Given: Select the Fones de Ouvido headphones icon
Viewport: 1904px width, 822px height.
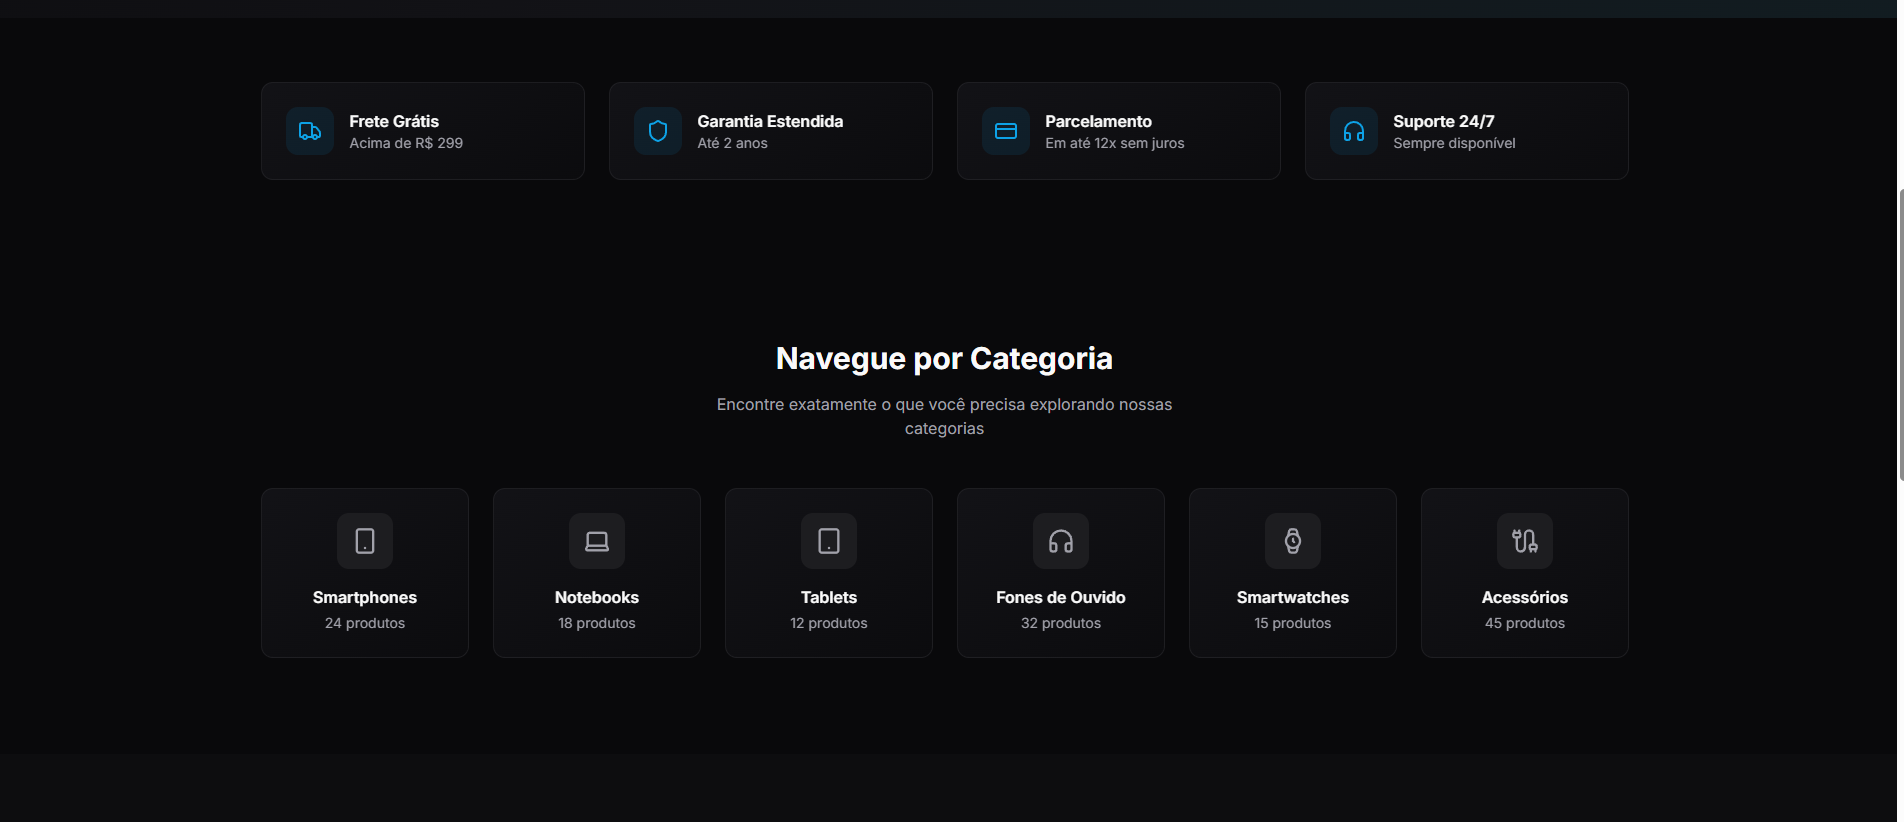Looking at the screenshot, I should coord(1061,541).
